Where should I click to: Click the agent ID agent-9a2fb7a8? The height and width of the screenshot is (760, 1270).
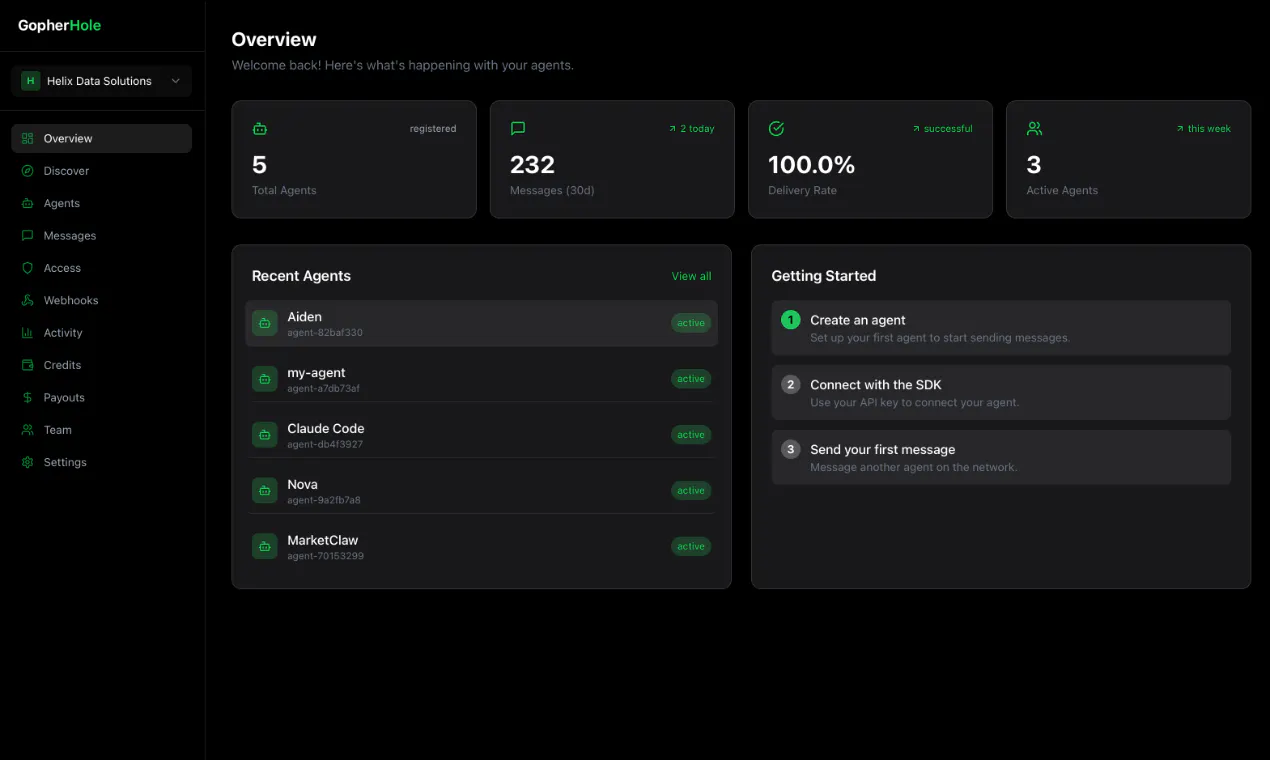tap(324, 501)
